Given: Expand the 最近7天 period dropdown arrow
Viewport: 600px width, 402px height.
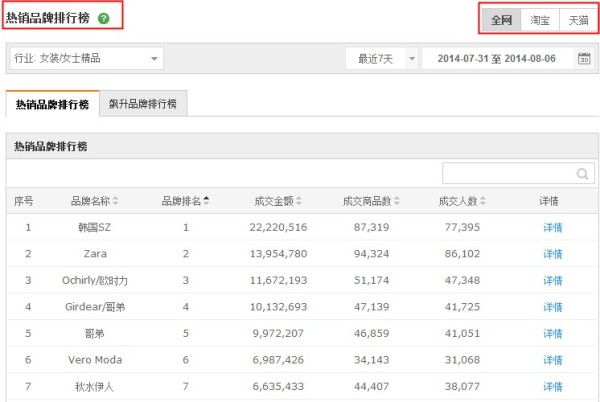Looking at the screenshot, I should click(x=412, y=59).
